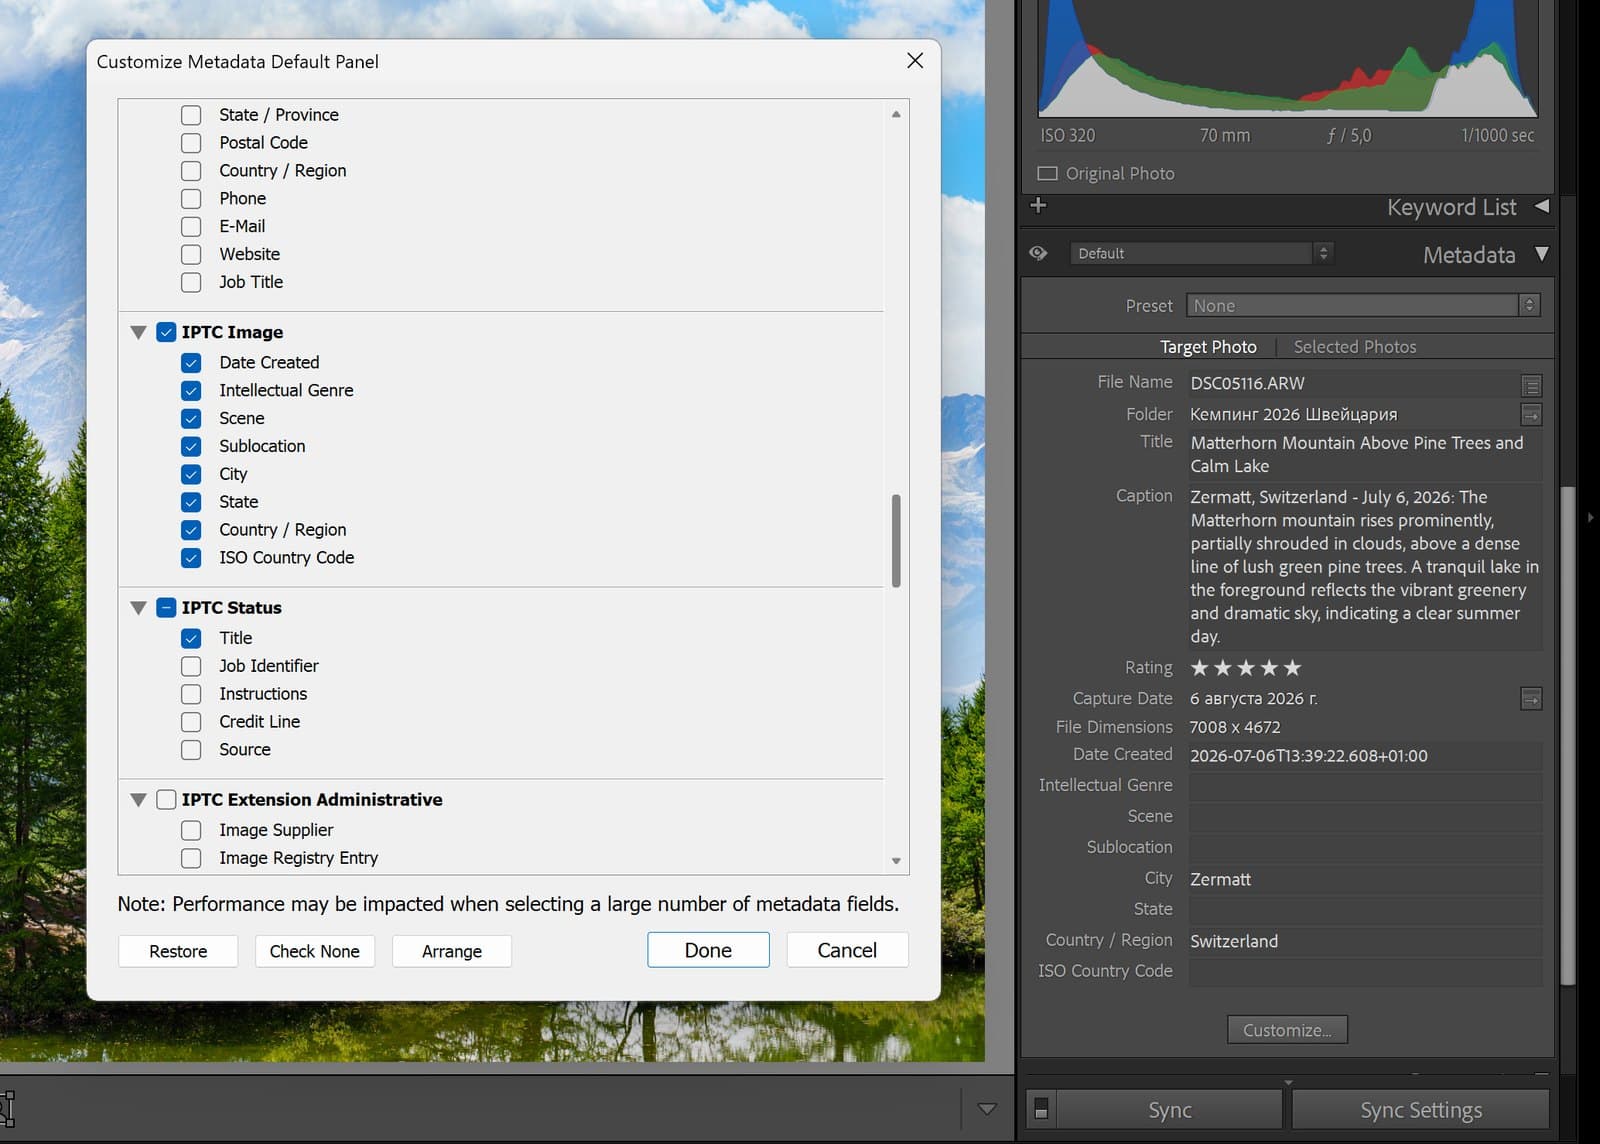Click the scroll down arrow in dialog list

[896, 860]
